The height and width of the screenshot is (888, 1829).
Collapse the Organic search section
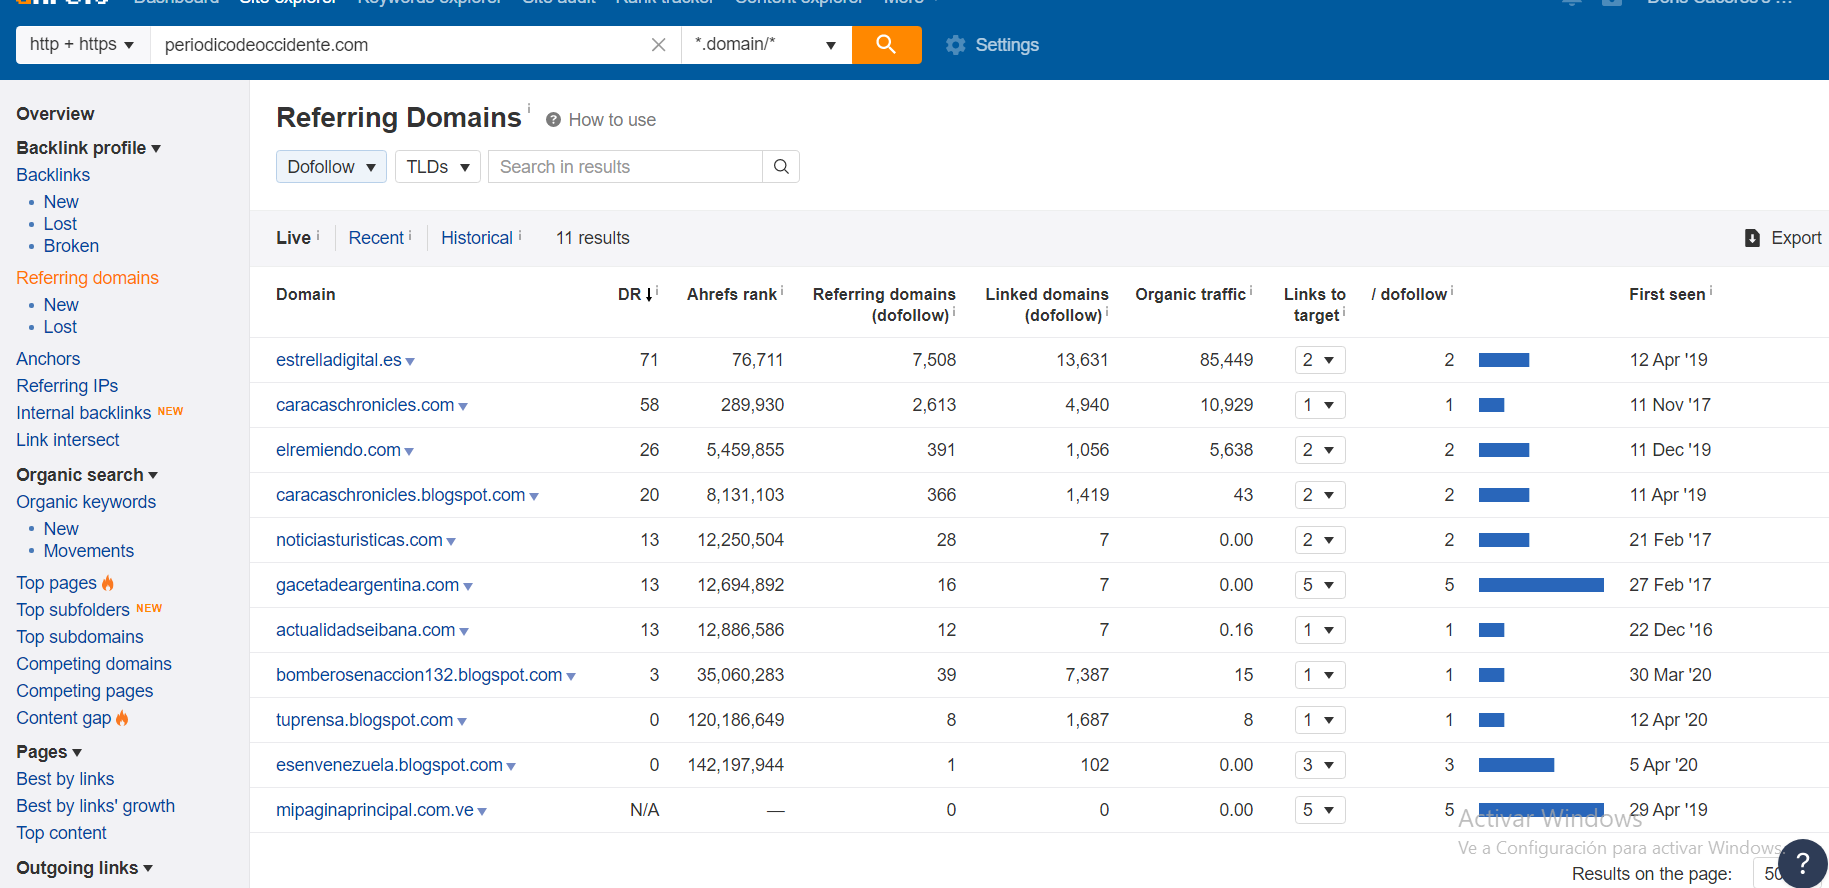[x=87, y=475]
